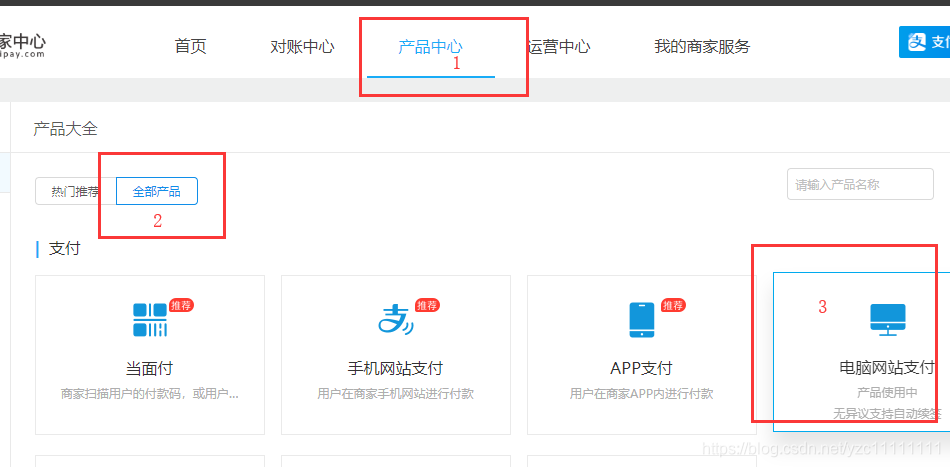
Task: Click the 手机网站支付 Alipay icon
Action: [396, 320]
